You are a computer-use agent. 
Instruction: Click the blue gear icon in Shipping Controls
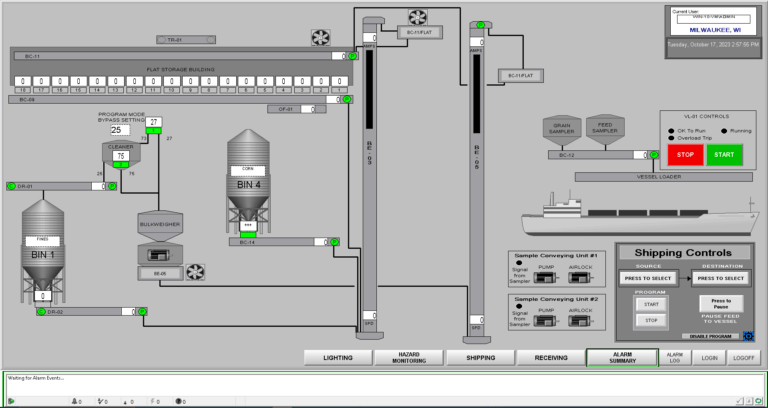click(747, 336)
